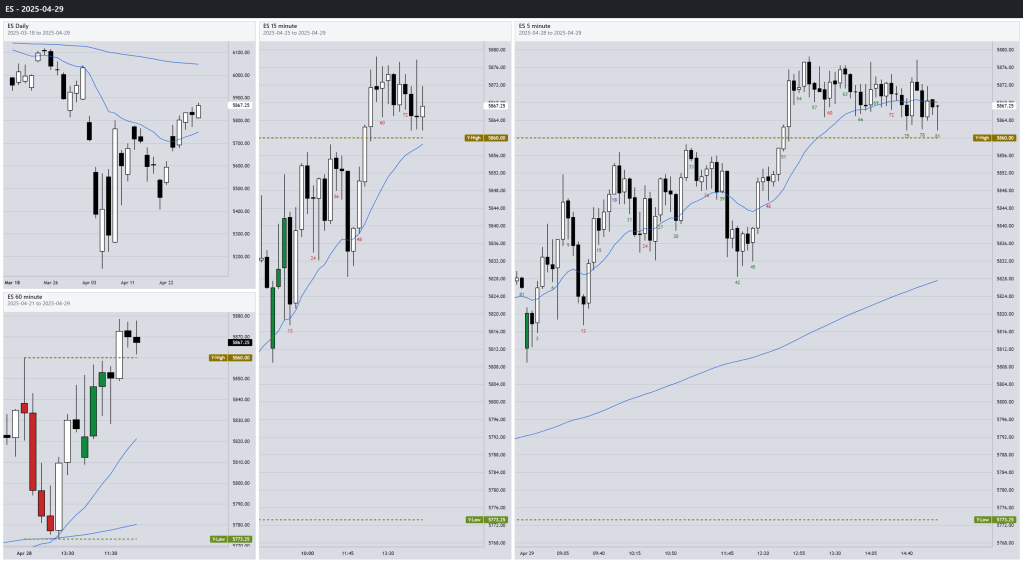Click the large green candle in the 15 minute chart
The image size is (1023, 563).
point(274,317)
